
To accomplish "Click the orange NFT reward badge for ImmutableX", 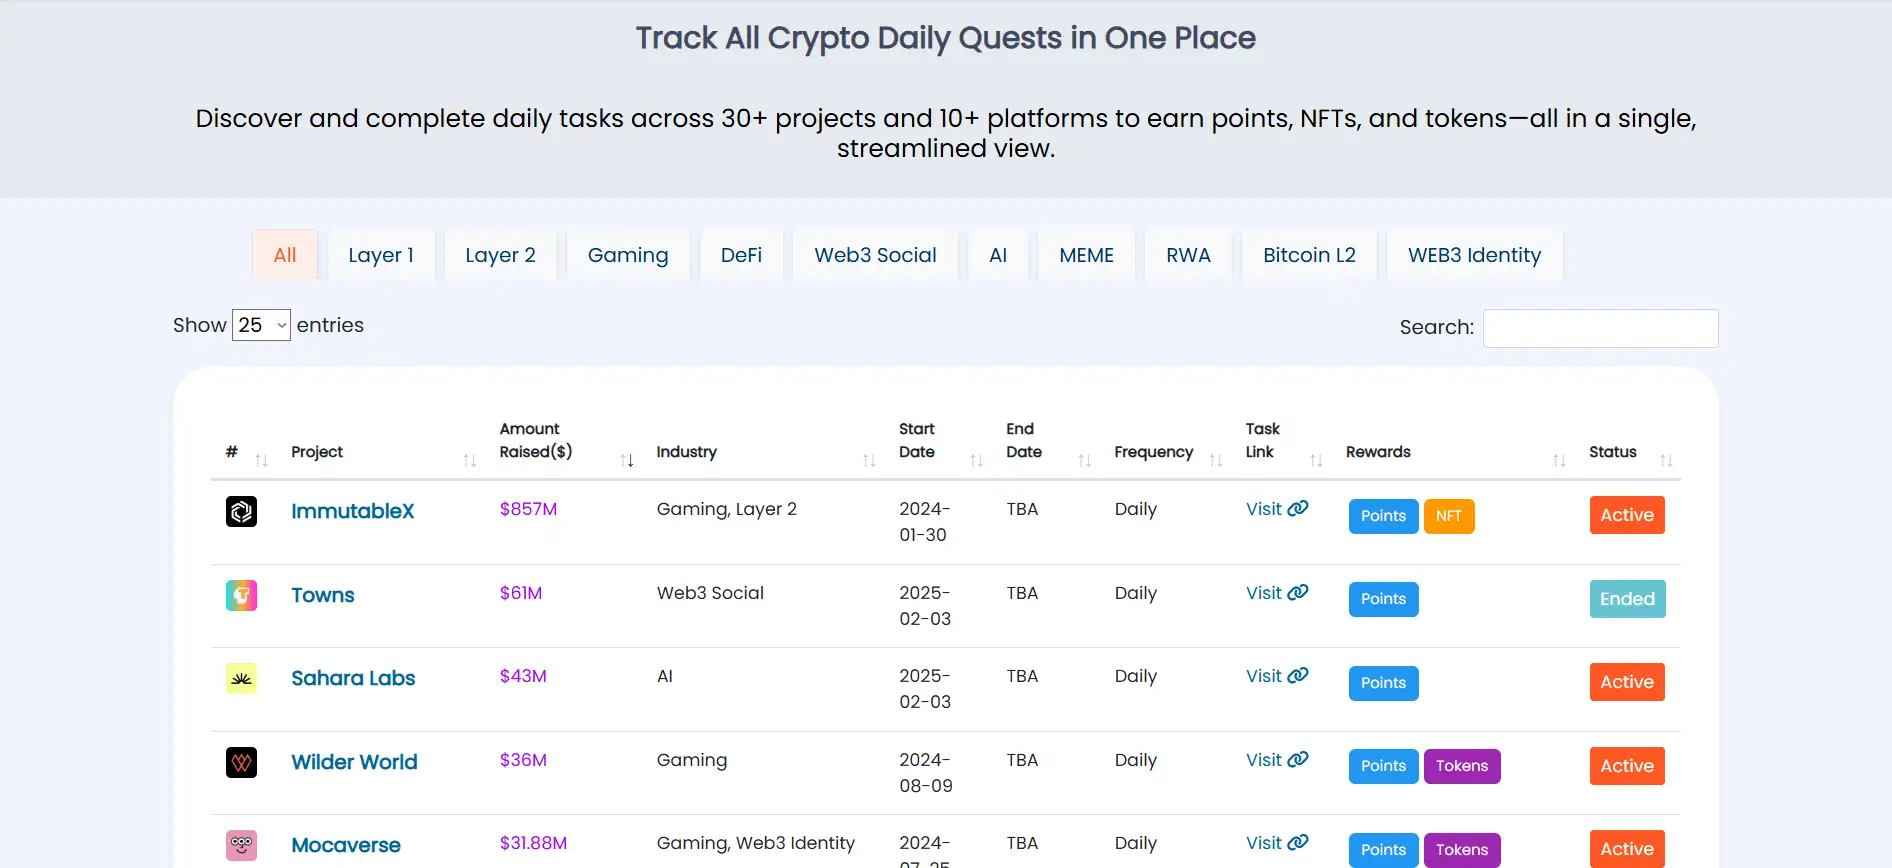I will 1448,516.
